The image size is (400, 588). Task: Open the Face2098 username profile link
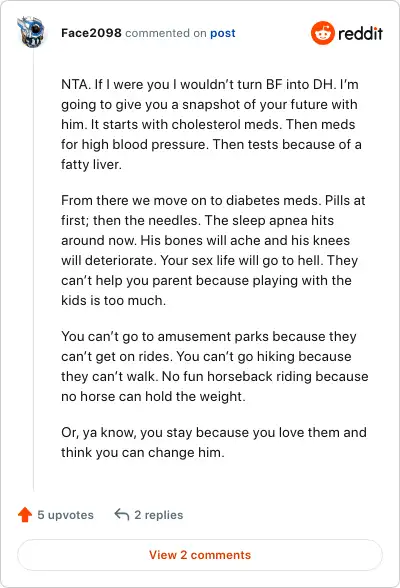pyautogui.click(x=91, y=33)
